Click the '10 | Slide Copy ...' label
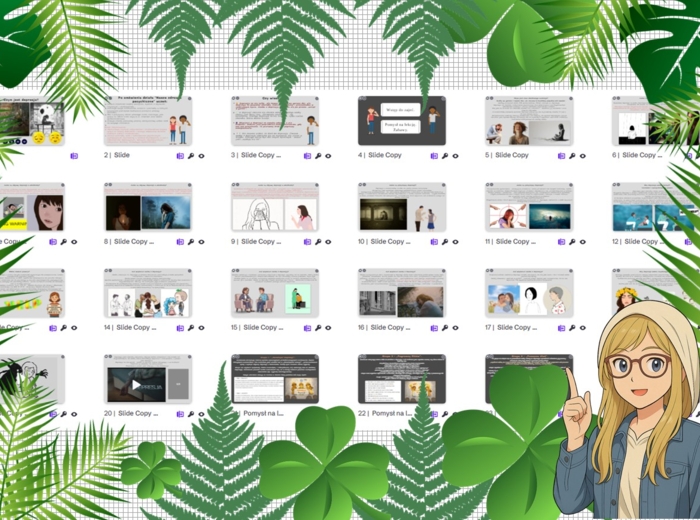 tap(384, 241)
